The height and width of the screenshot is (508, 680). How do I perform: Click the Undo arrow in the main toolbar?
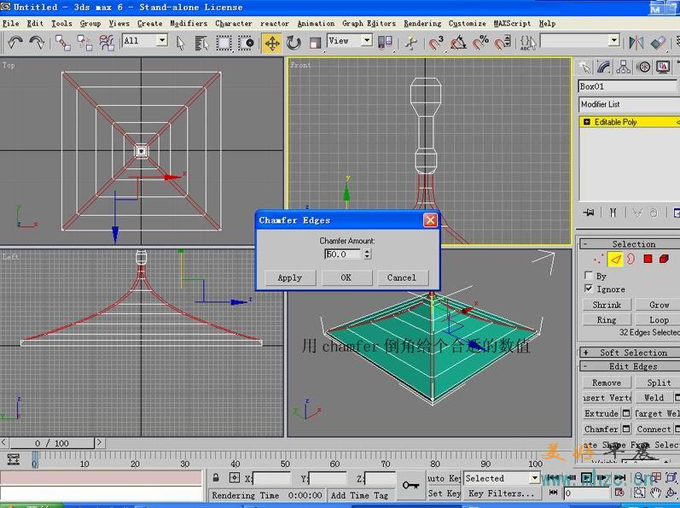[x=14, y=42]
